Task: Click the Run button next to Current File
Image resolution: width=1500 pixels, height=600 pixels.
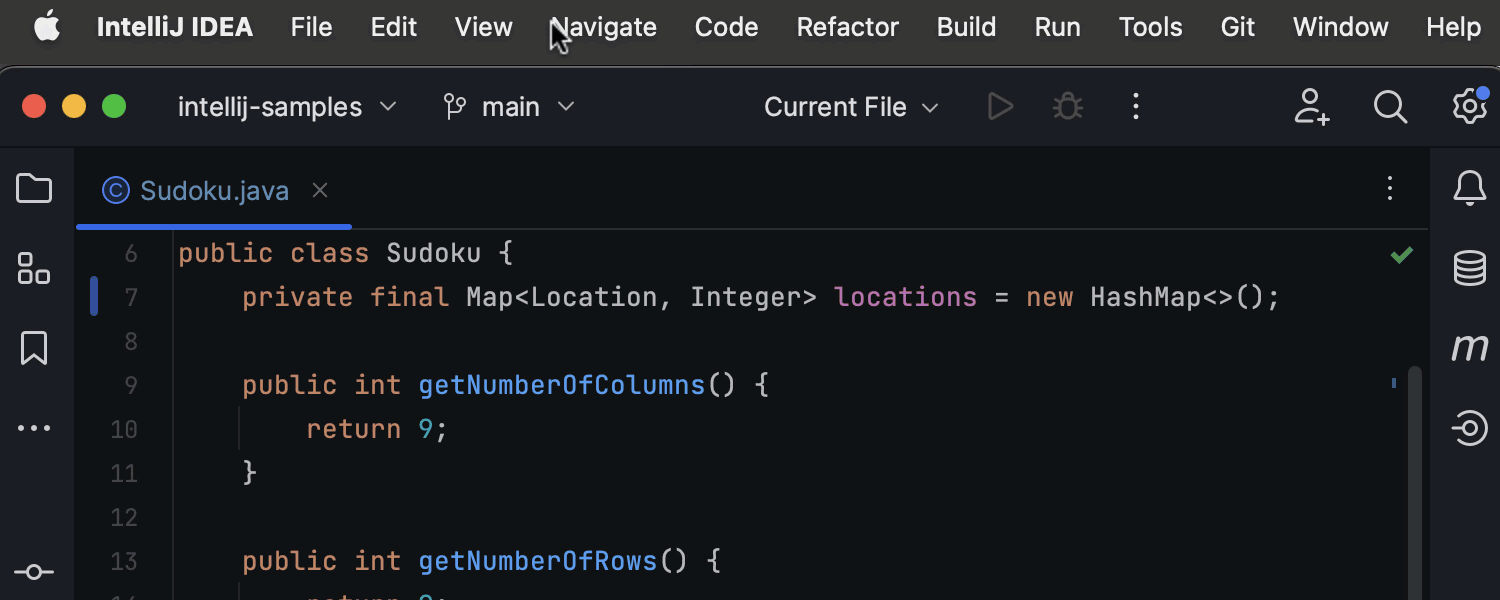Action: click(1000, 107)
